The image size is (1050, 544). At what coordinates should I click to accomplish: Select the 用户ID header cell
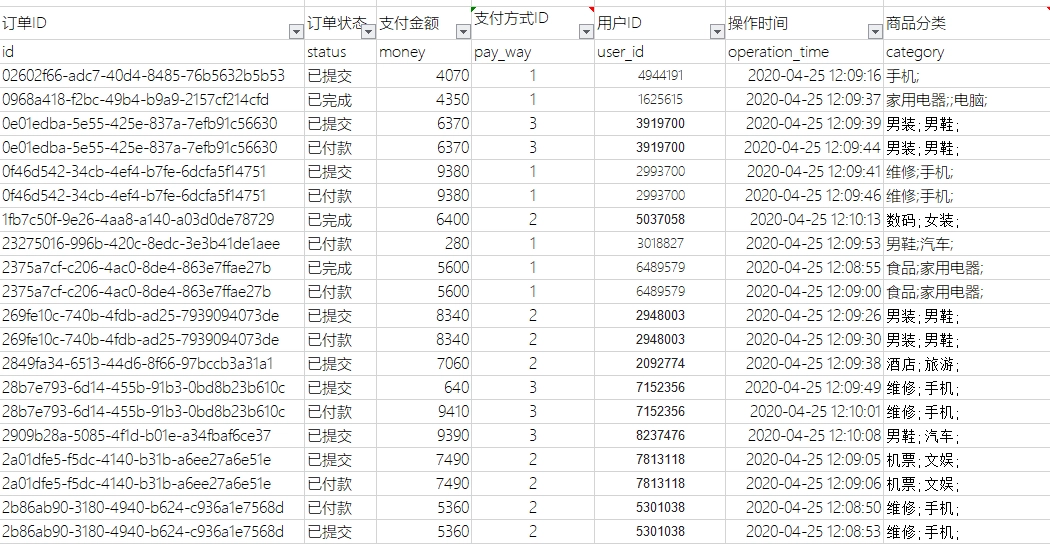660,23
